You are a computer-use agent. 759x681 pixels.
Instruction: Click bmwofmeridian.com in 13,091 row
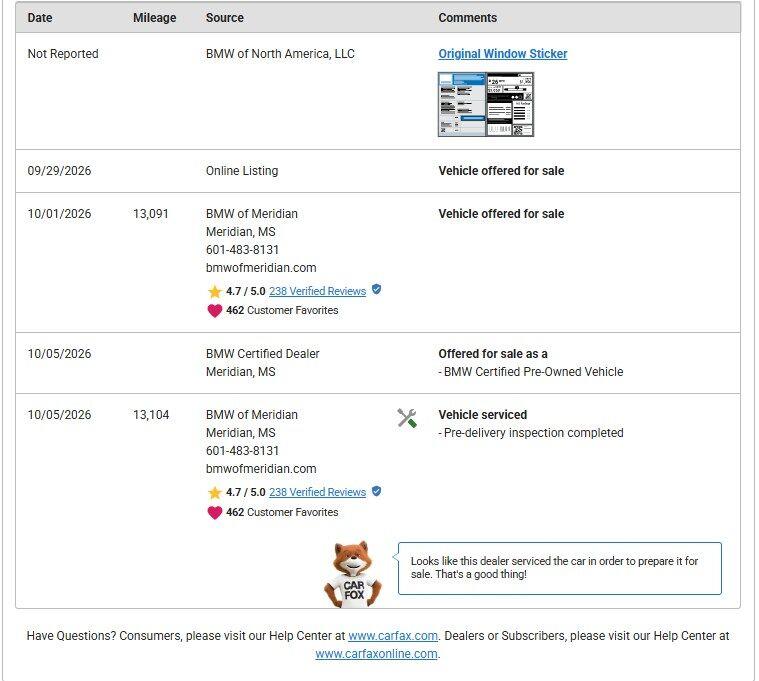pos(261,268)
